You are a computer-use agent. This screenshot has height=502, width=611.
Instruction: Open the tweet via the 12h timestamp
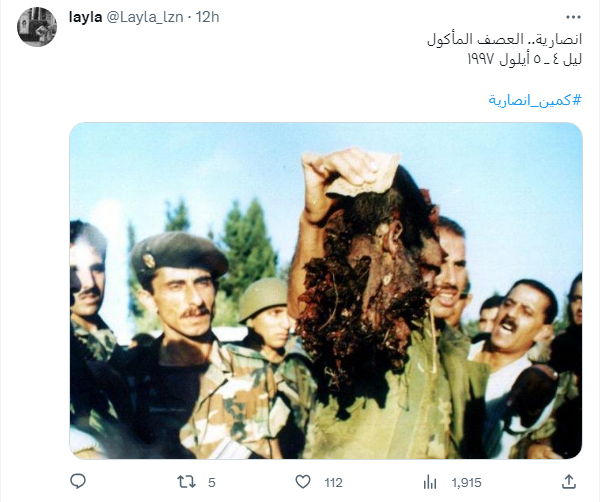tap(207, 17)
